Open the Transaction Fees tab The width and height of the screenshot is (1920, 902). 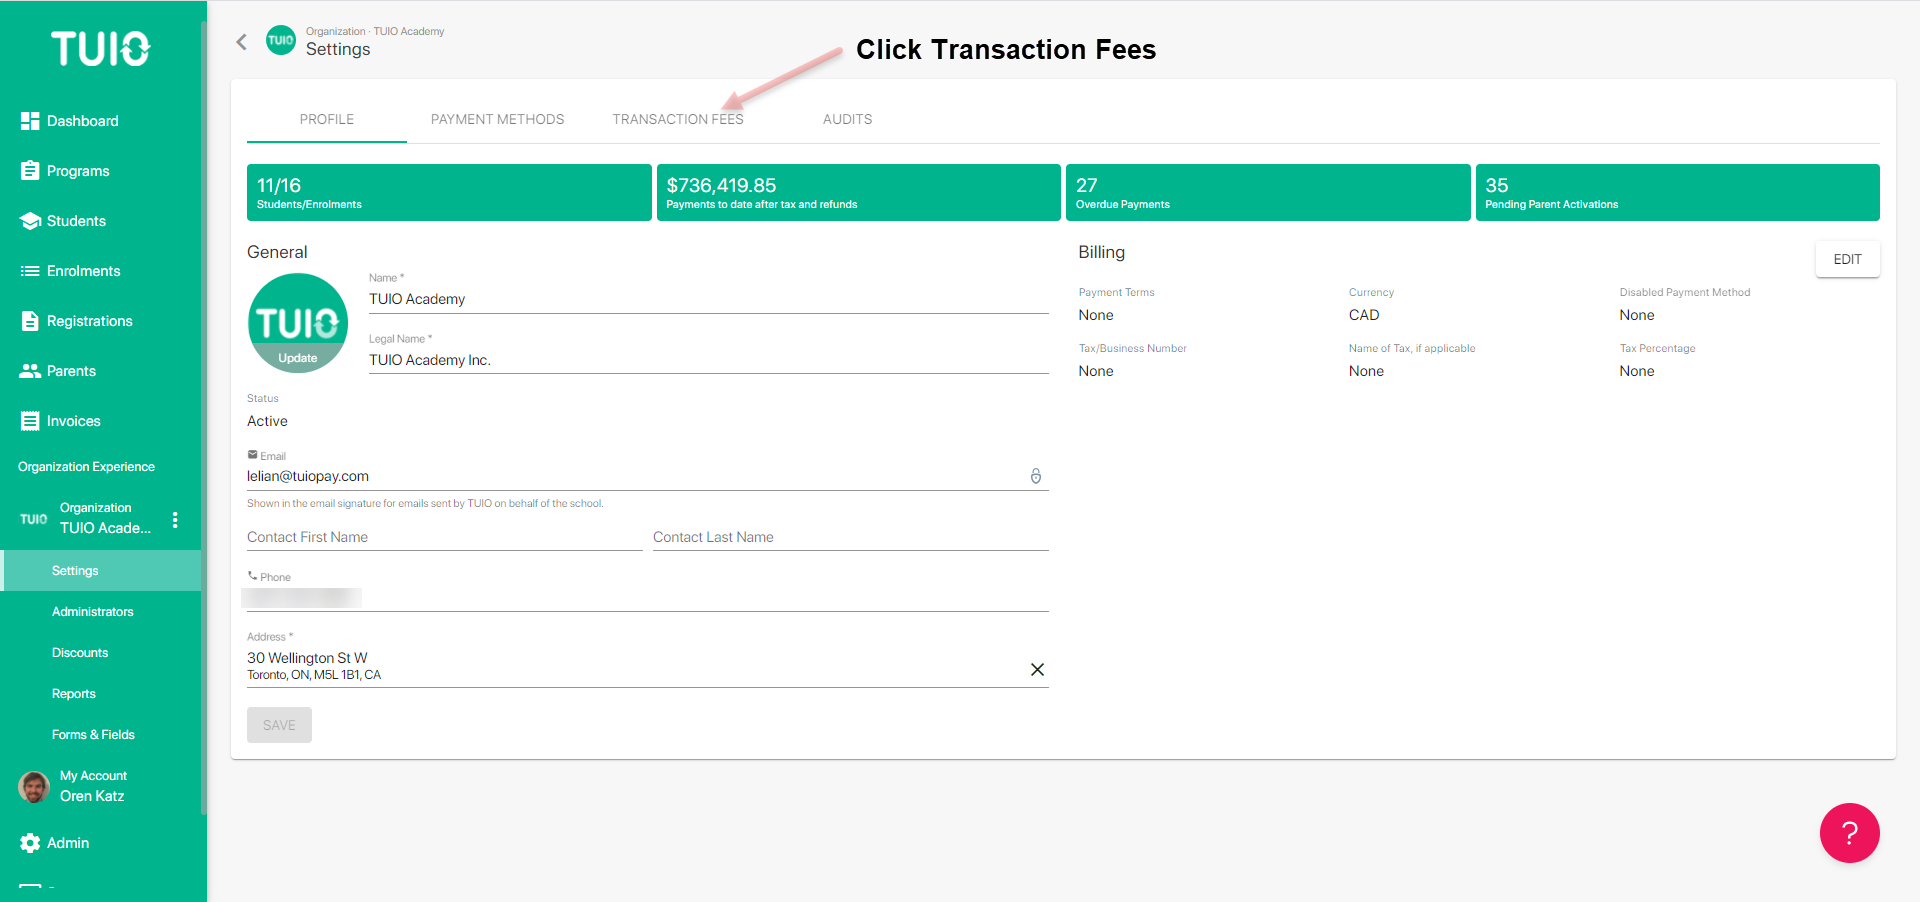click(x=678, y=119)
